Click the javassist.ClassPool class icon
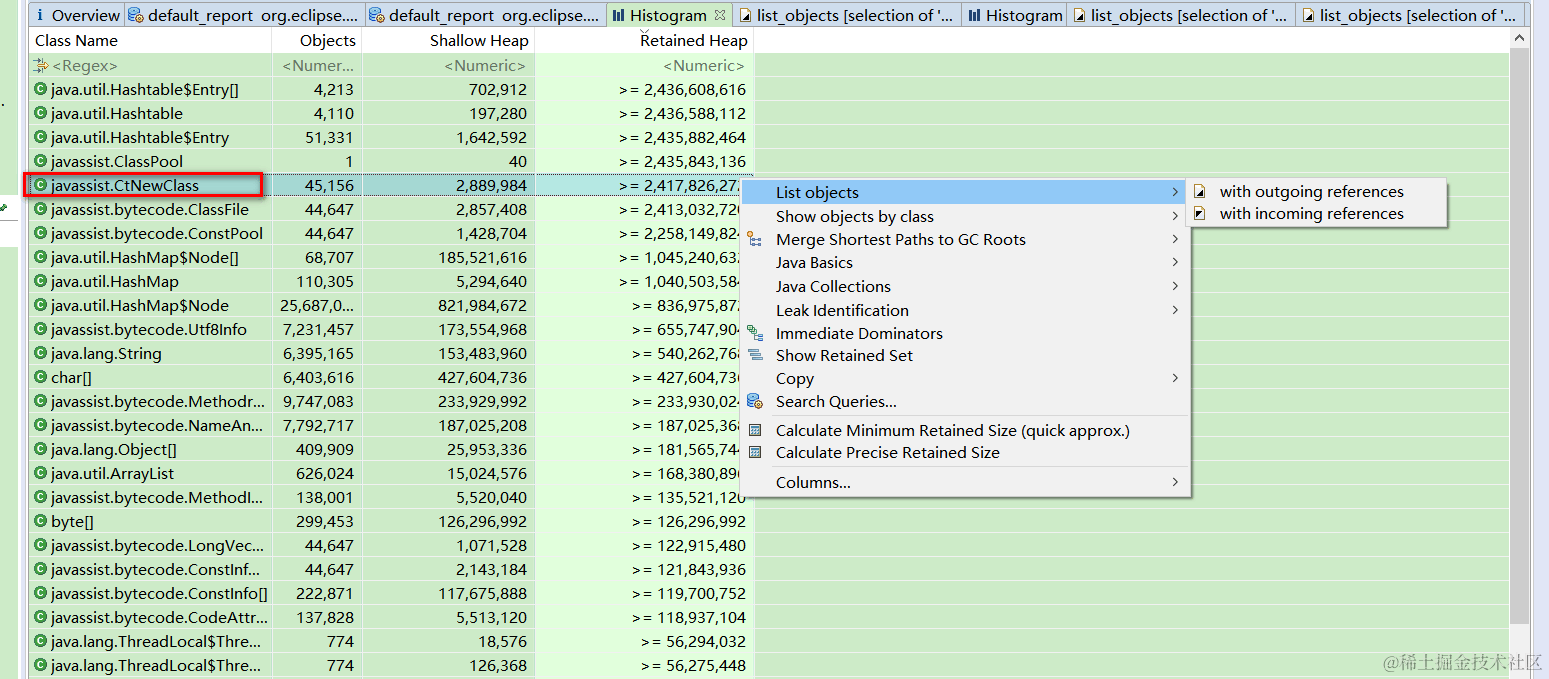The image size is (1549, 679). [x=40, y=161]
